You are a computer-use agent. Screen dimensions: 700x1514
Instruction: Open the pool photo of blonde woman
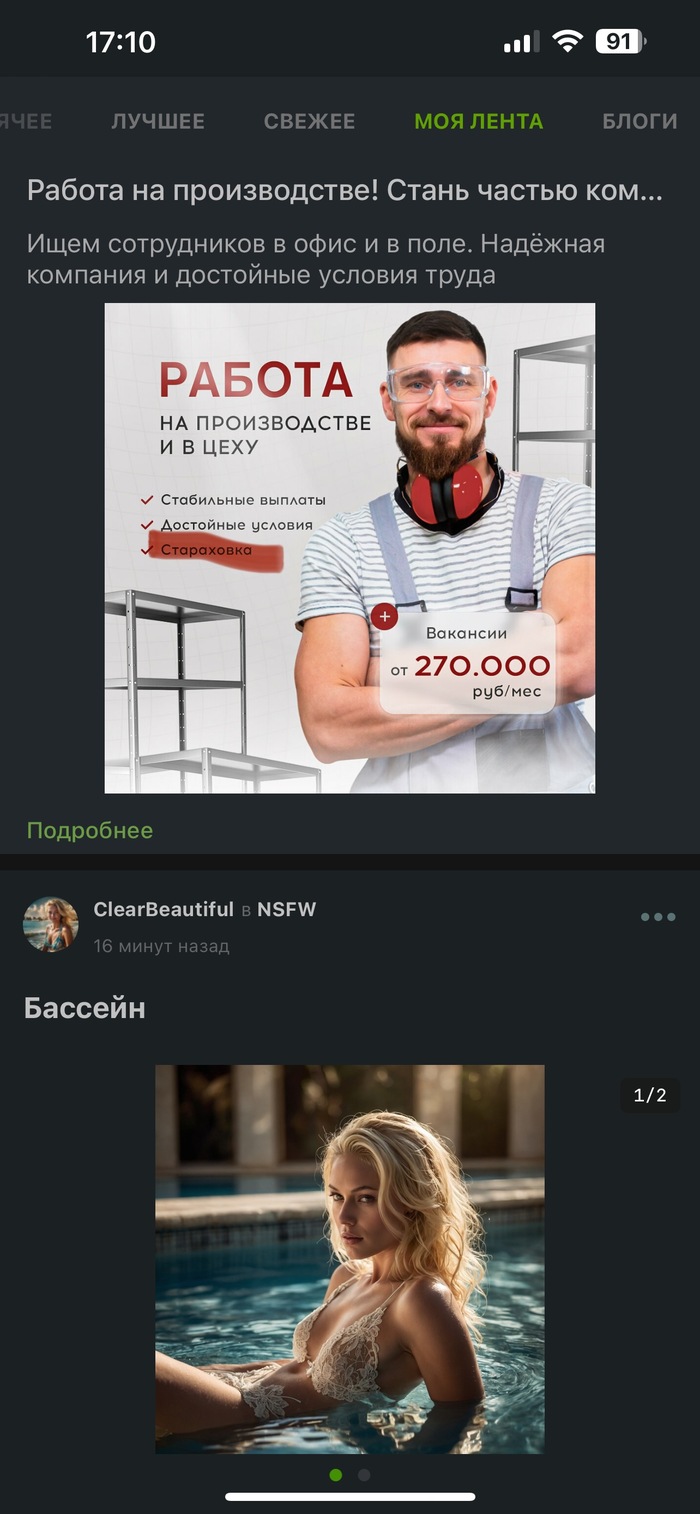point(350,1259)
